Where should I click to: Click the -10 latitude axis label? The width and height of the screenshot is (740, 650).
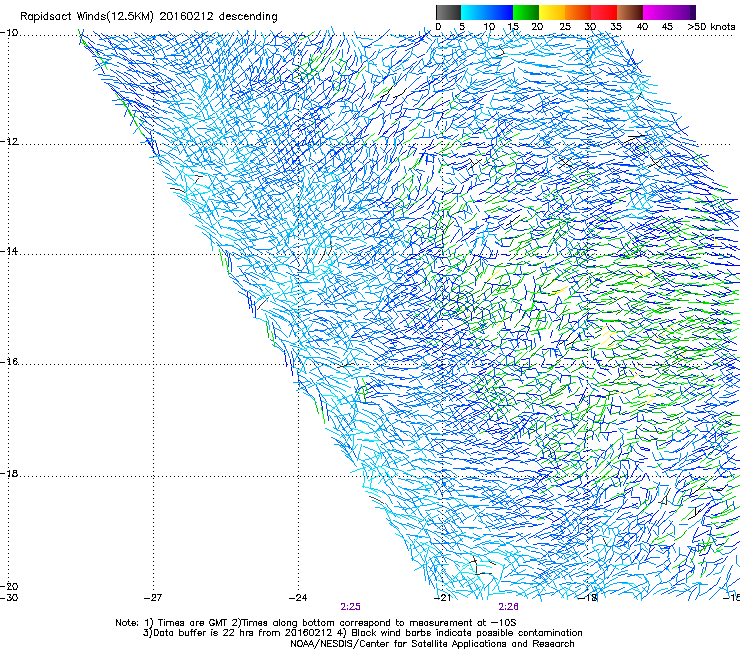[9, 33]
